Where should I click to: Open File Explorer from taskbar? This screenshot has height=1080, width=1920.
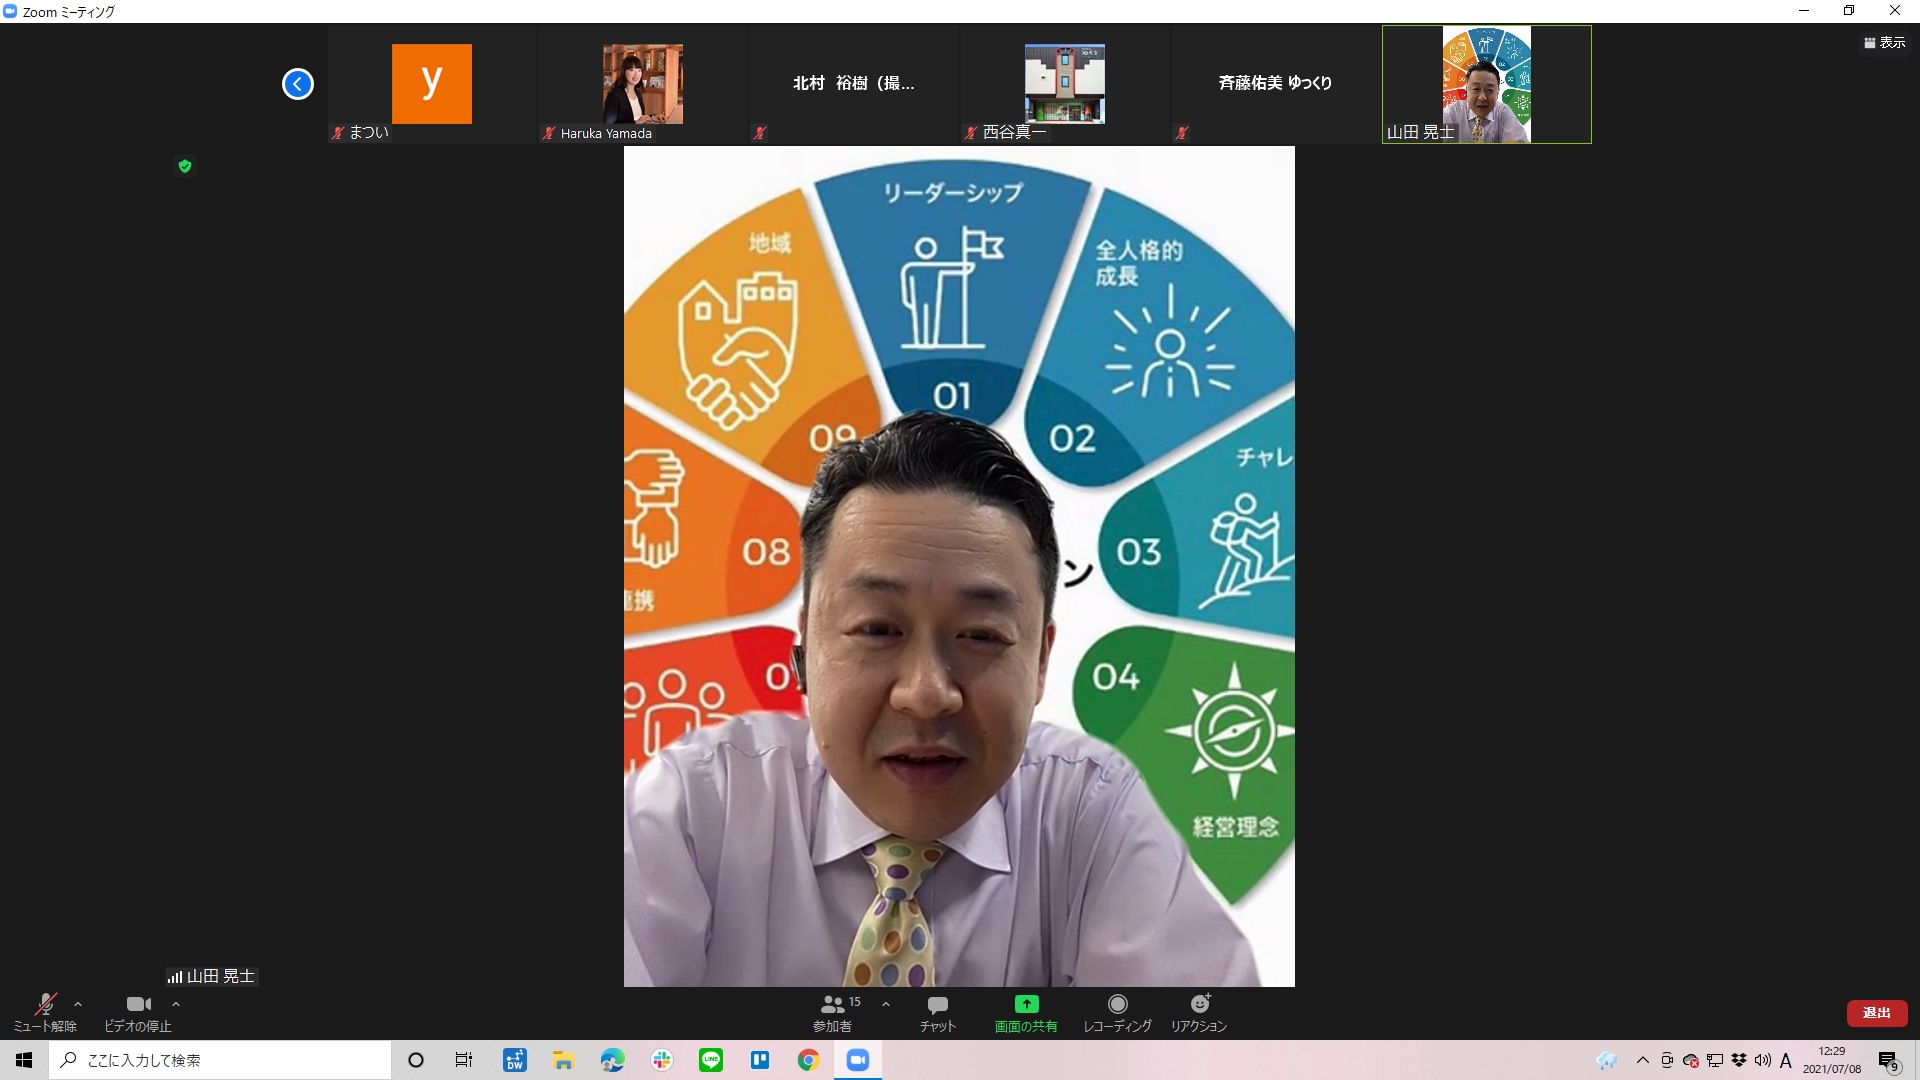tap(564, 1060)
